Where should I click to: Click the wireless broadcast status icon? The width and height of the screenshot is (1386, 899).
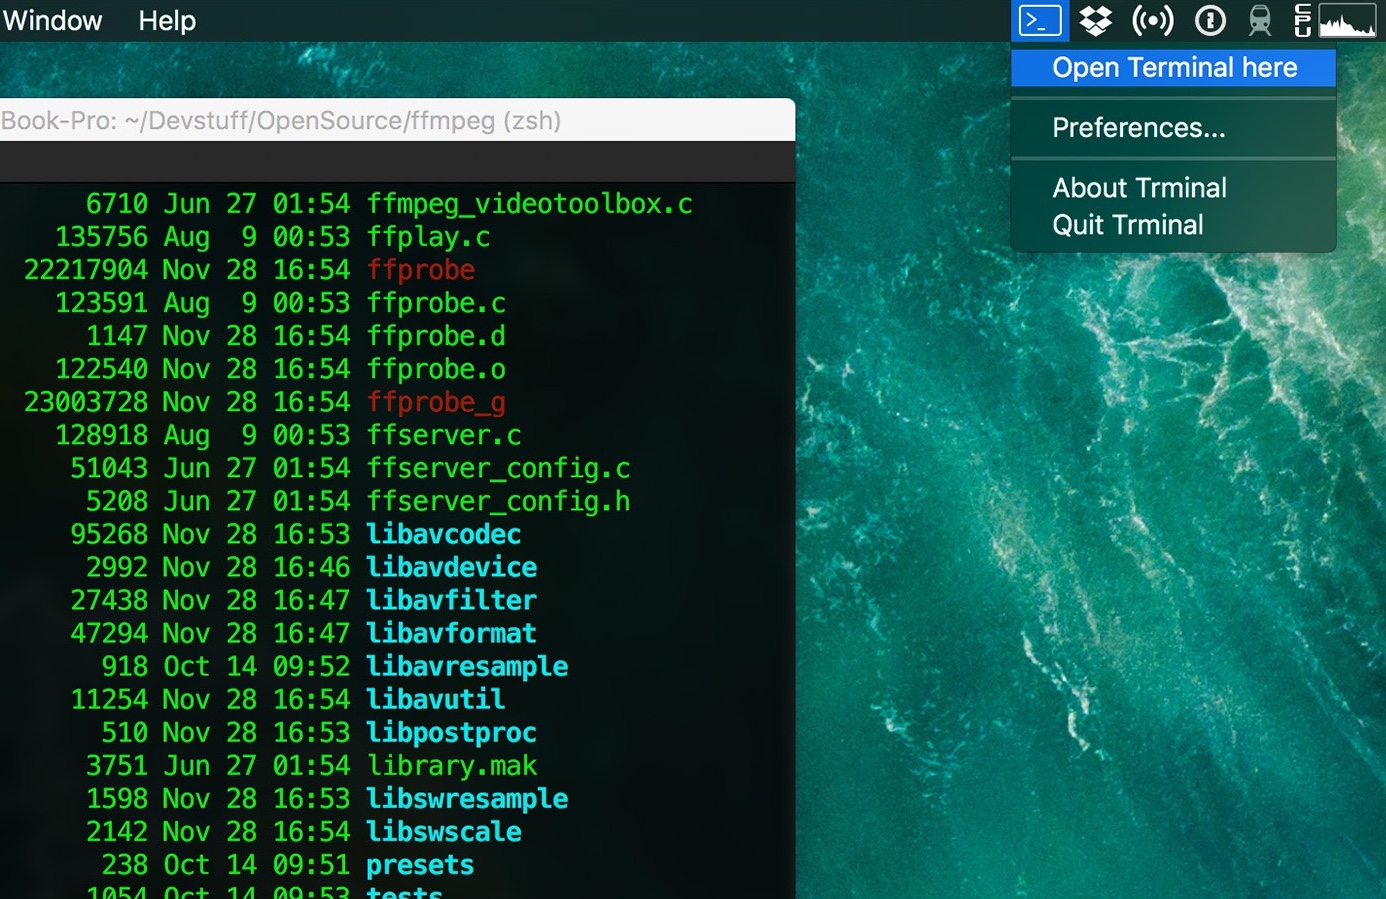1152,20
